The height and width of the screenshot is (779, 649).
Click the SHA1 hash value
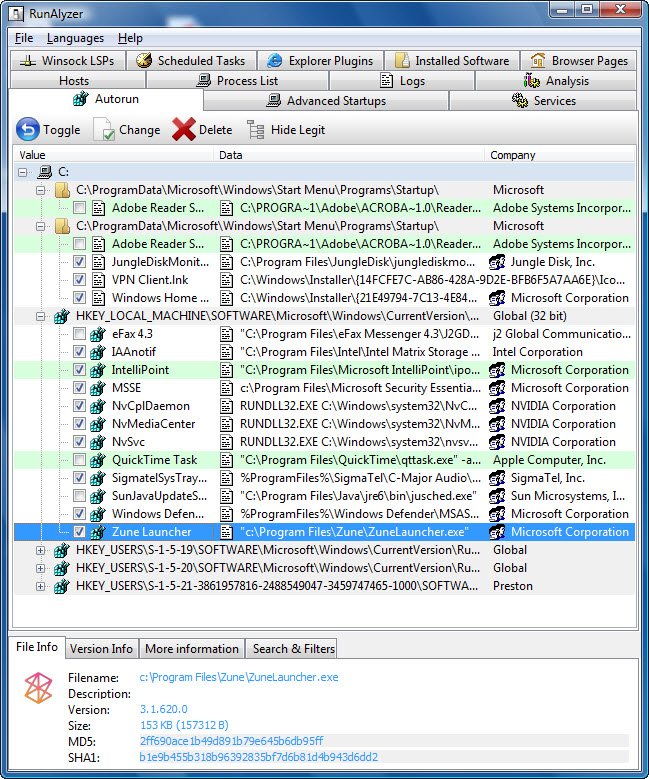tap(258, 757)
